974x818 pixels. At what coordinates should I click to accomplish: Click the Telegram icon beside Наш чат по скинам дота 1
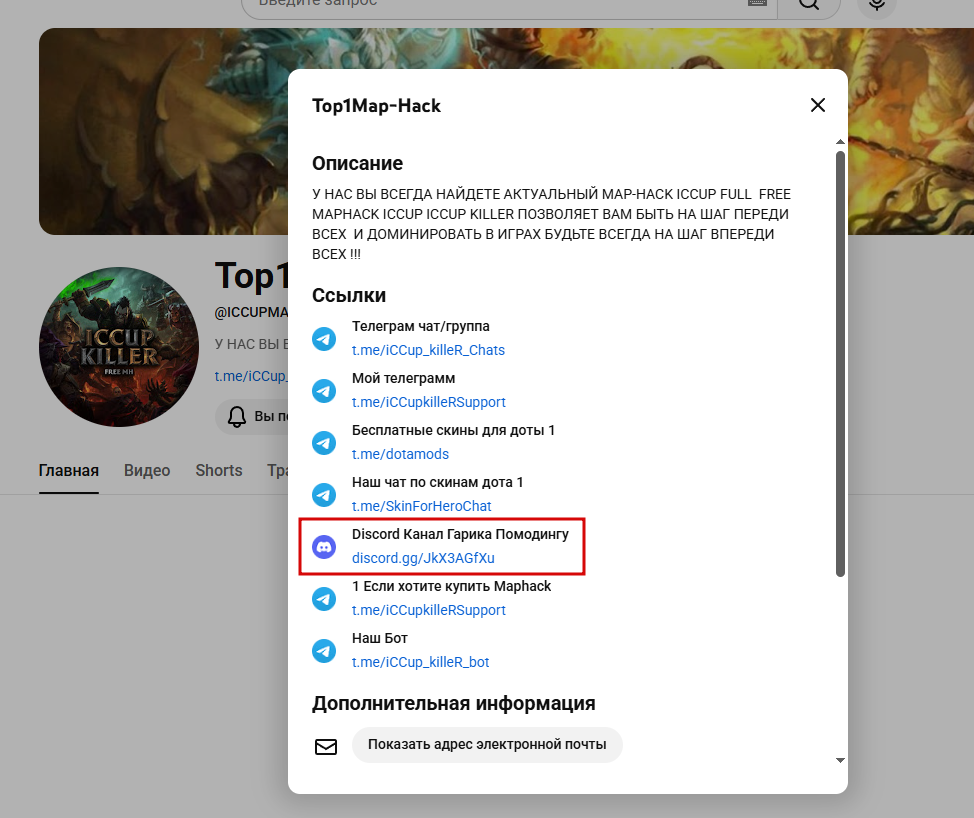tap(324, 495)
